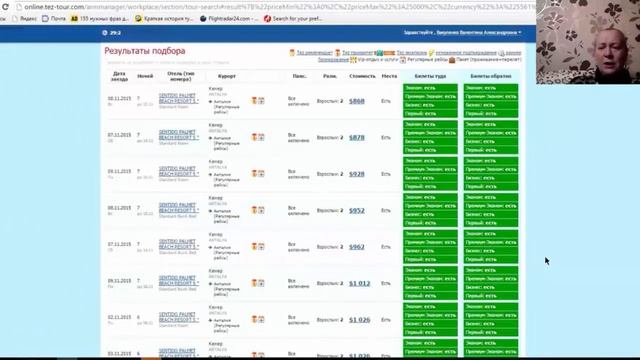640x360 pixels.
Task: Click the 'Тез гарантирует' legend icon
Action: click(338, 53)
